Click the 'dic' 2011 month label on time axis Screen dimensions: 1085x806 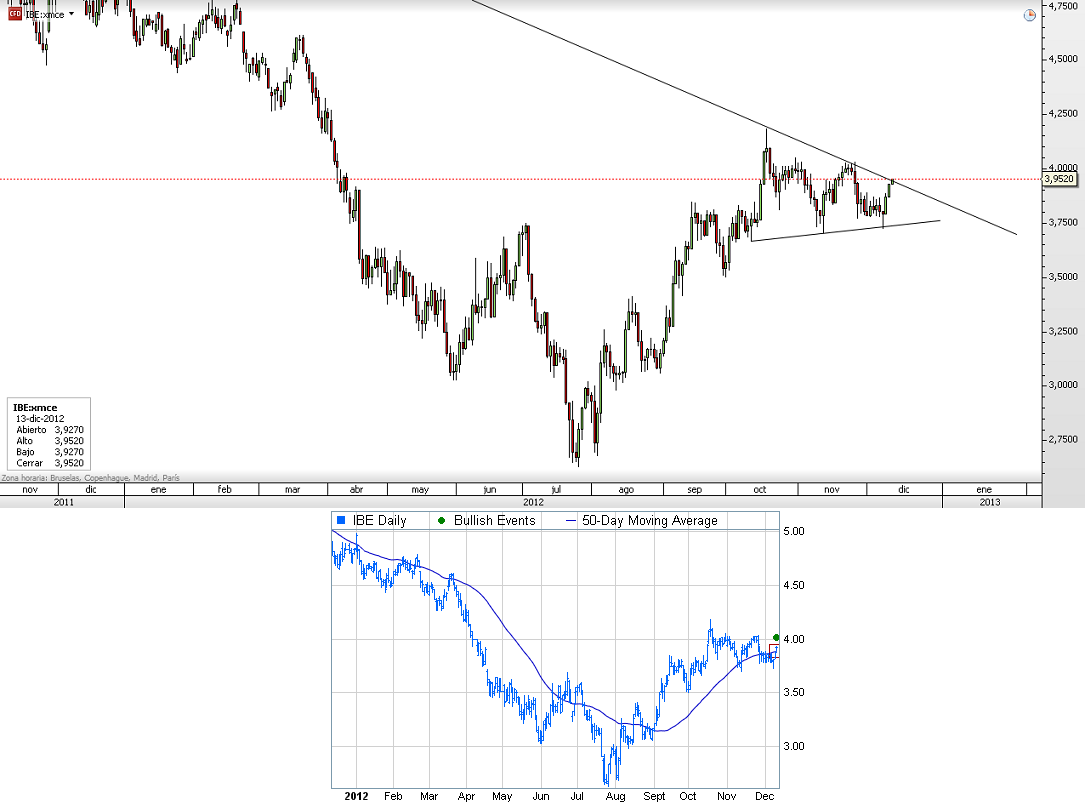91,489
